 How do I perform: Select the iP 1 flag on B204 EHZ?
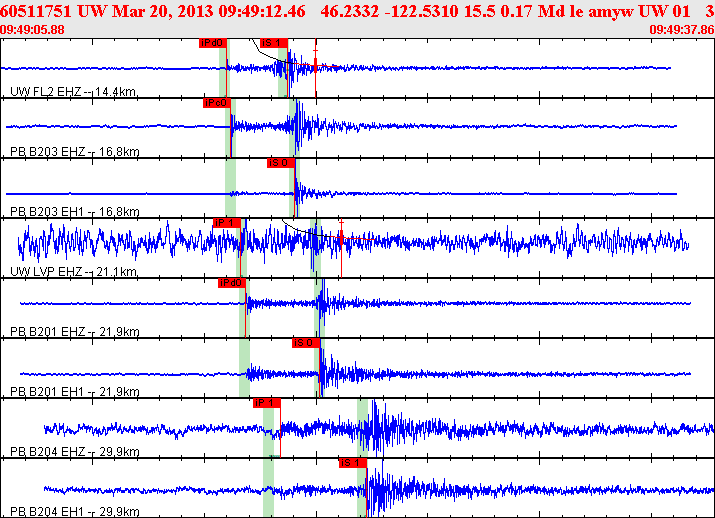[267, 403]
